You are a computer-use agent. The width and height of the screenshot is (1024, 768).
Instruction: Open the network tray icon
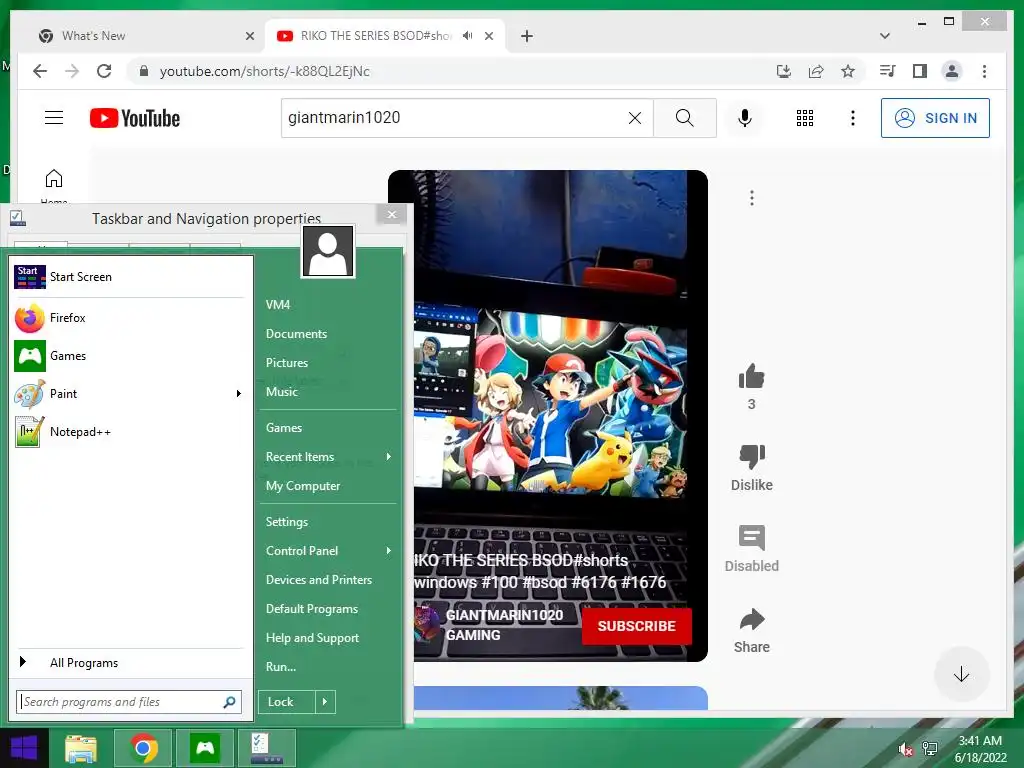(930, 750)
